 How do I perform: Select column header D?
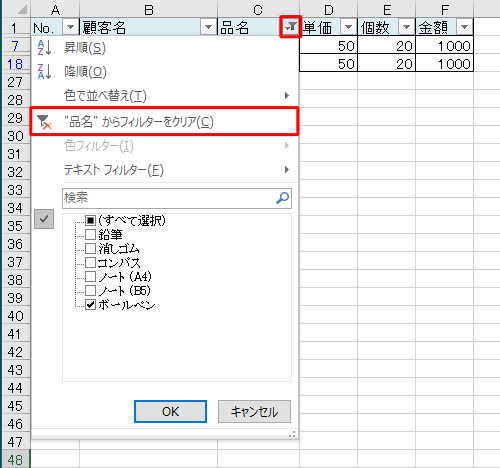(x=329, y=9)
